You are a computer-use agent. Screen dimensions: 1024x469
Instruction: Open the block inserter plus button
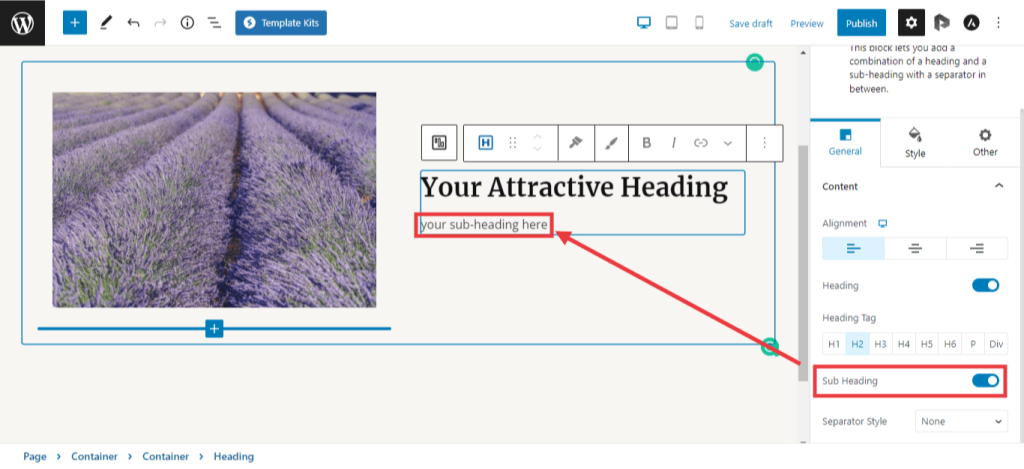pyautogui.click(x=75, y=23)
